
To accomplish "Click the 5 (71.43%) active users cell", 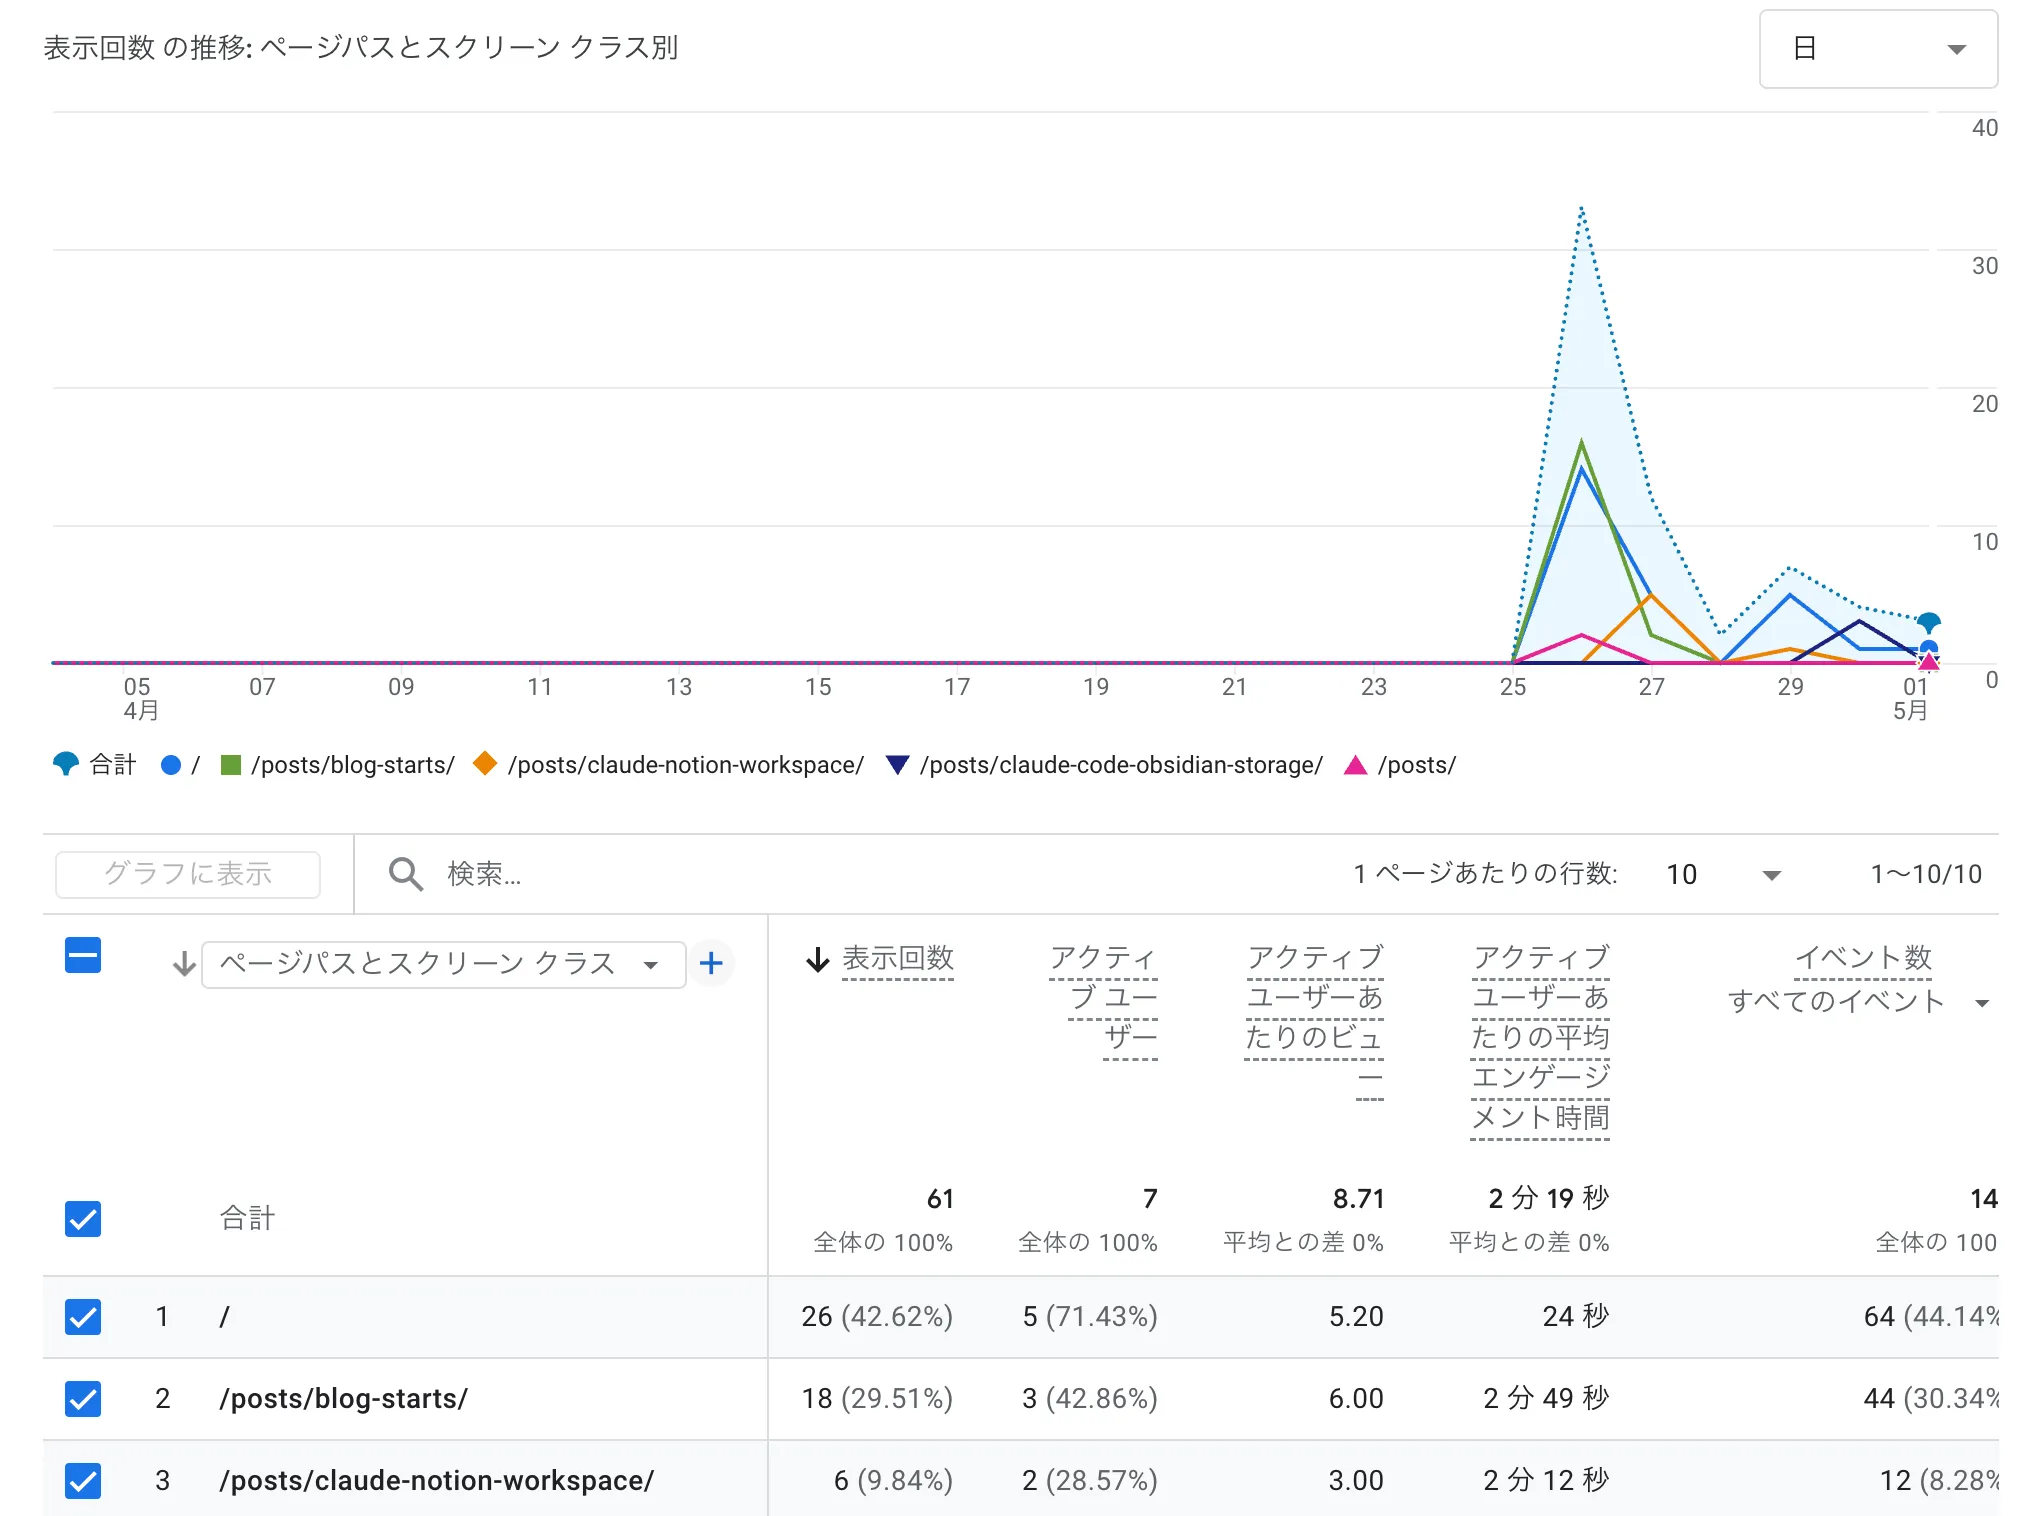I will [x=1089, y=1317].
